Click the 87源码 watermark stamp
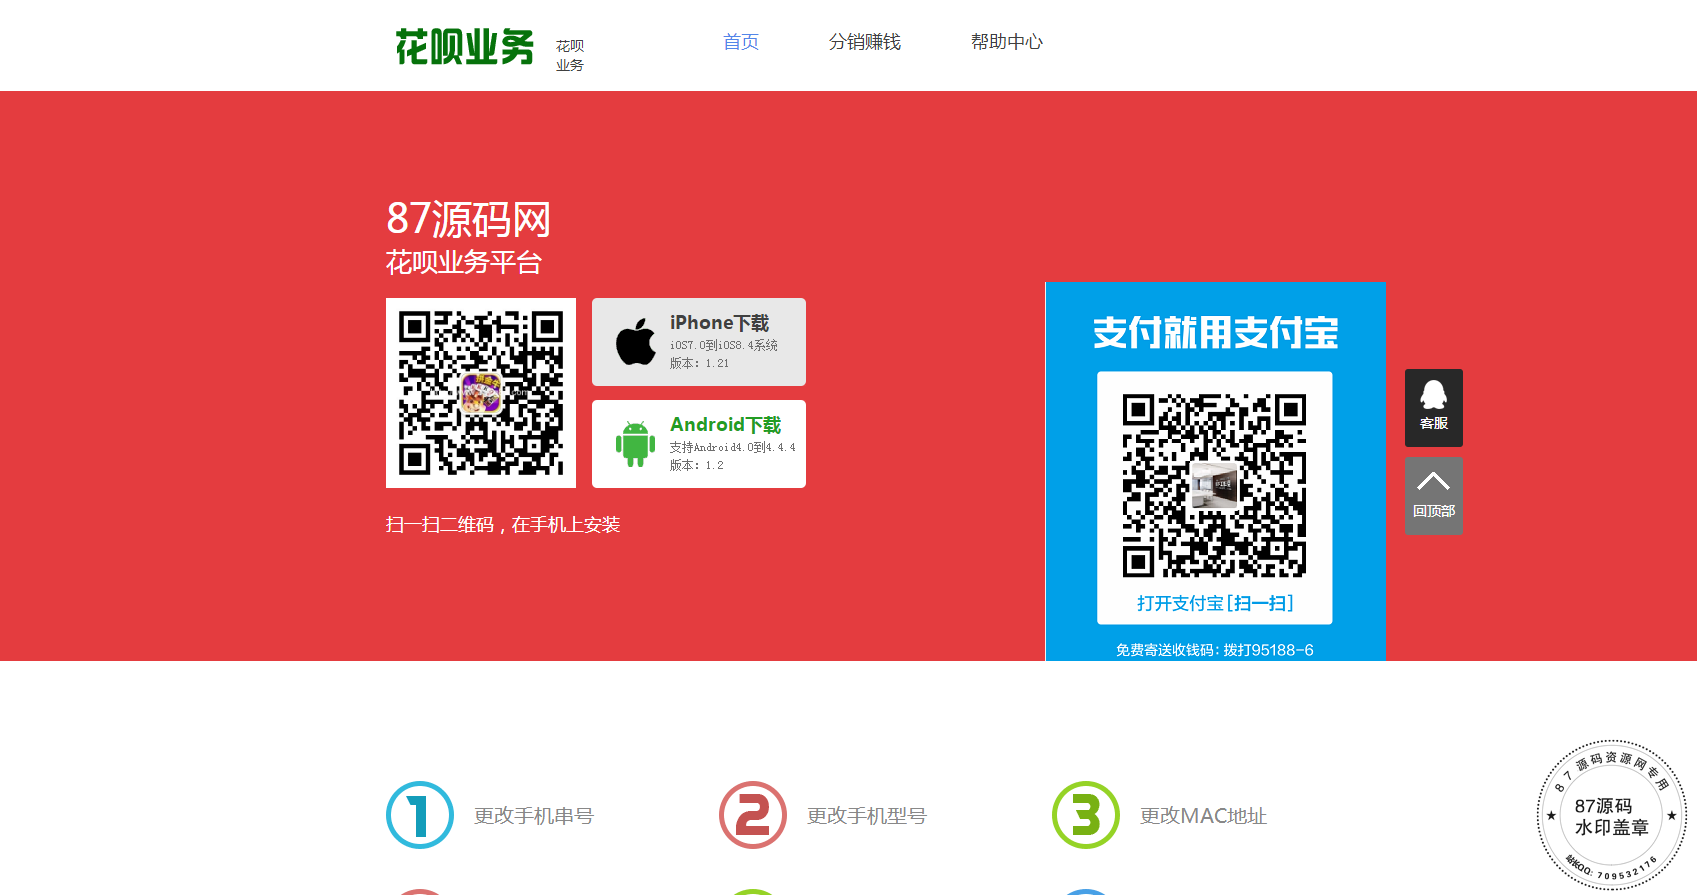The image size is (1697, 895). coord(1611,816)
